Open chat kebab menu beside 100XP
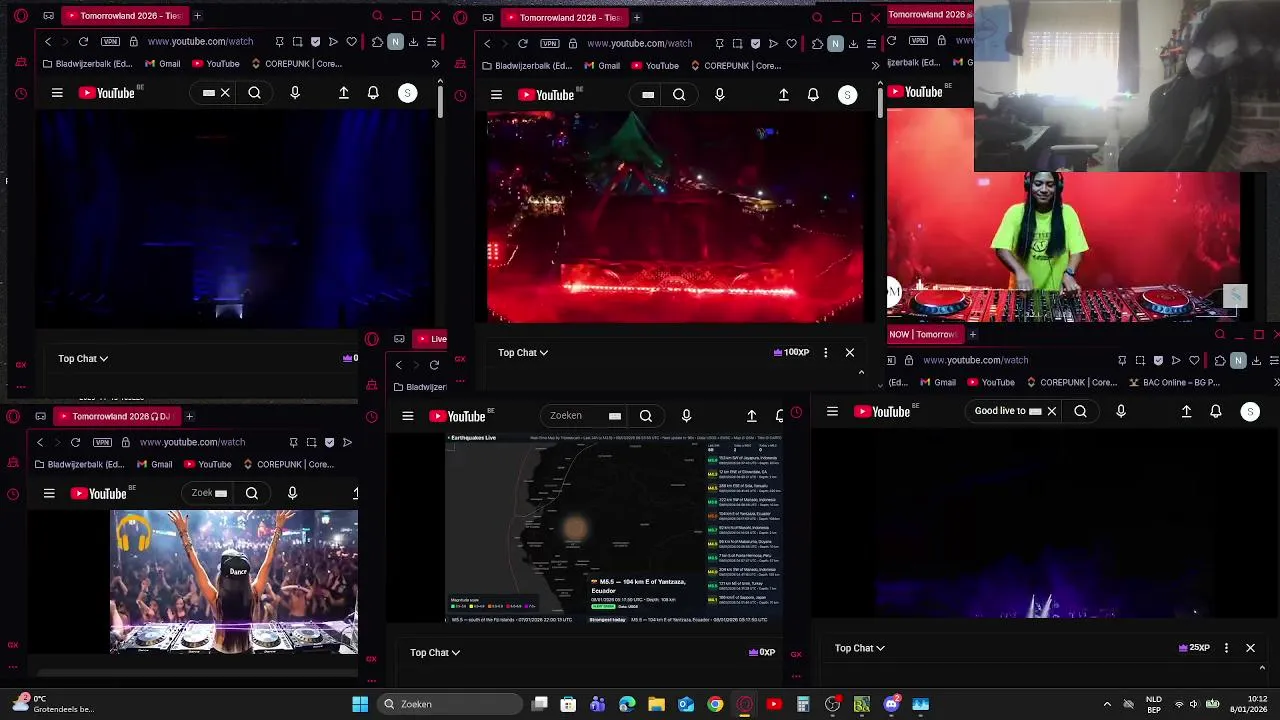The height and width of the screenshot is (720, 1280). click(825, 352)
